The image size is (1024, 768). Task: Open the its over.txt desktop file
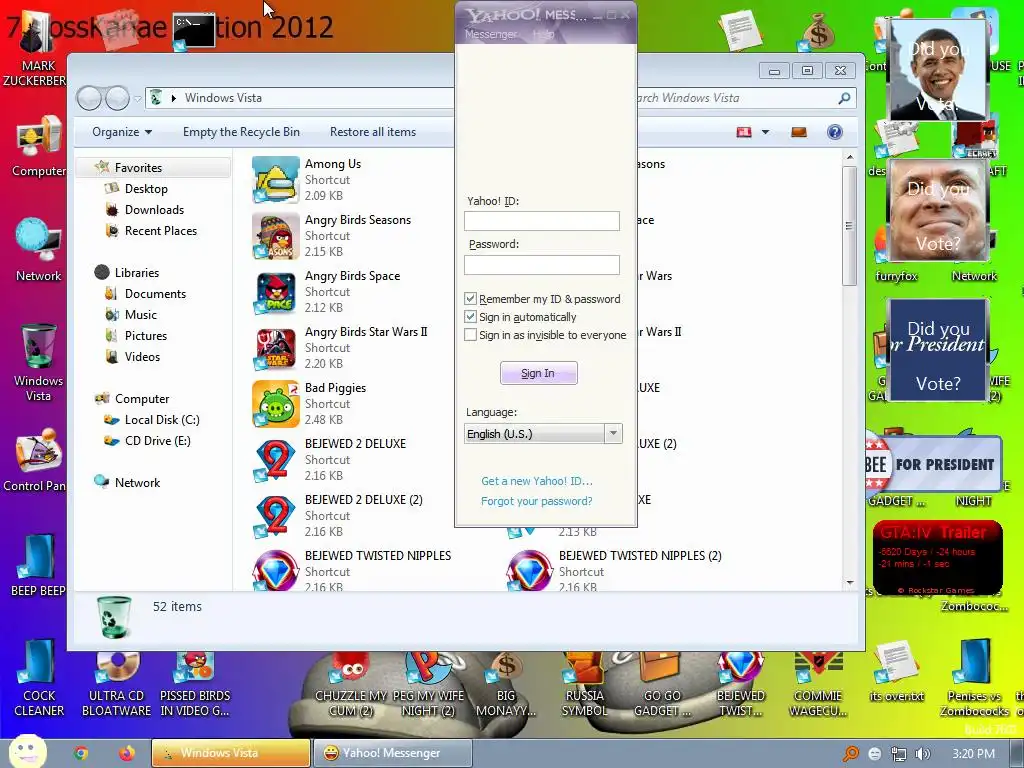[x=896, y=673]
